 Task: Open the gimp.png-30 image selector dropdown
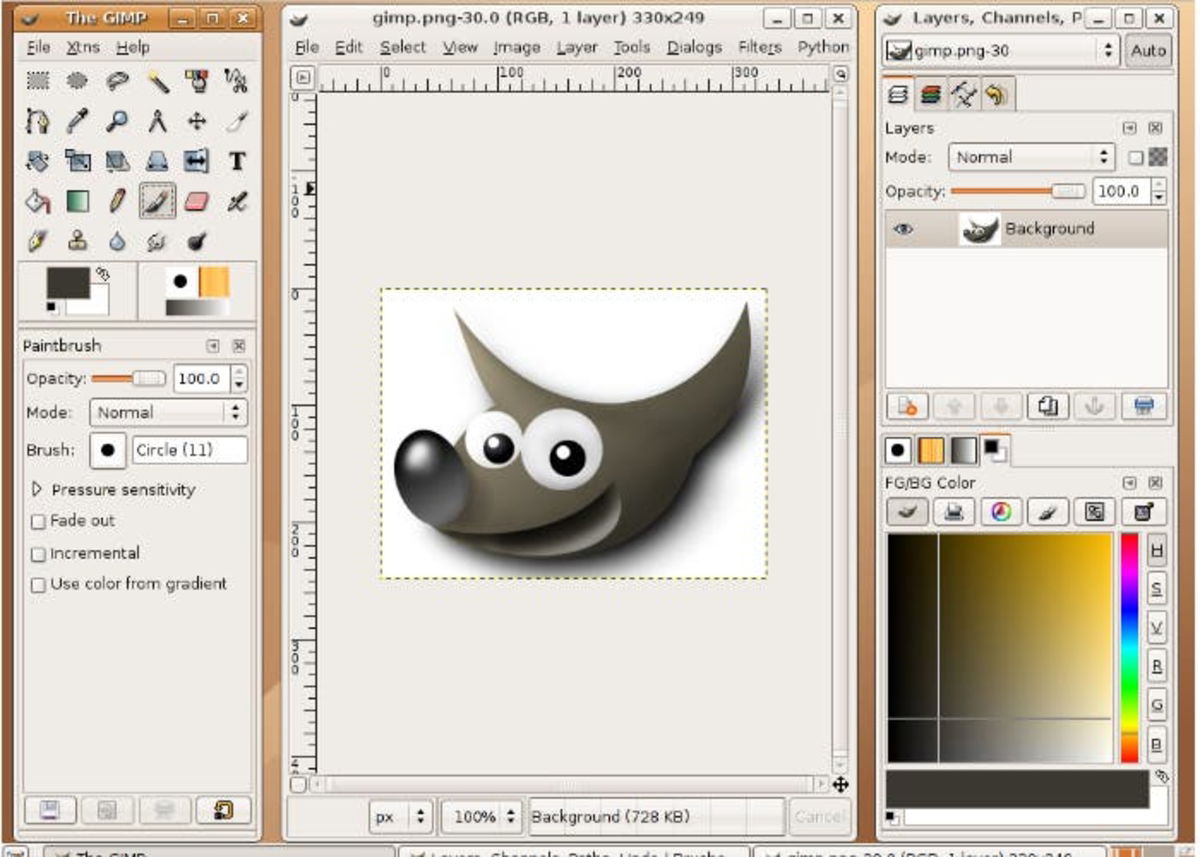1002,50
